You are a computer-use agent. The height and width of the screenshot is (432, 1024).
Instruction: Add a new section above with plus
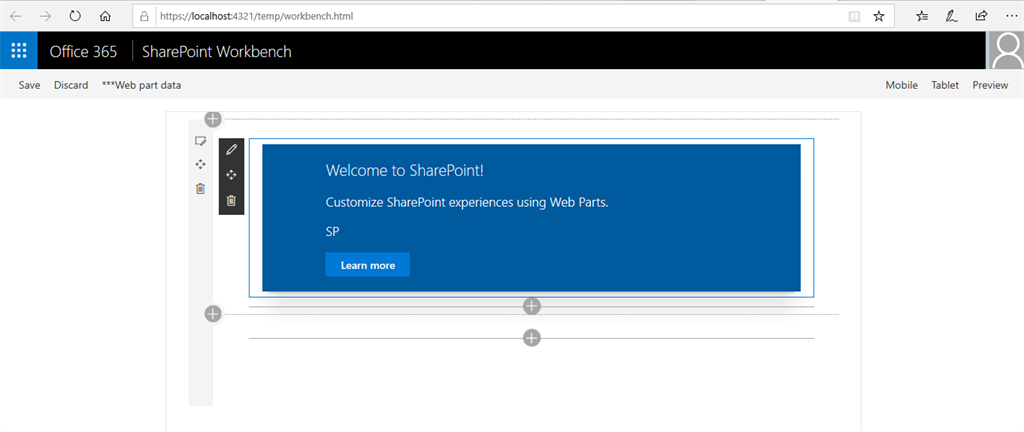point(213,119)
